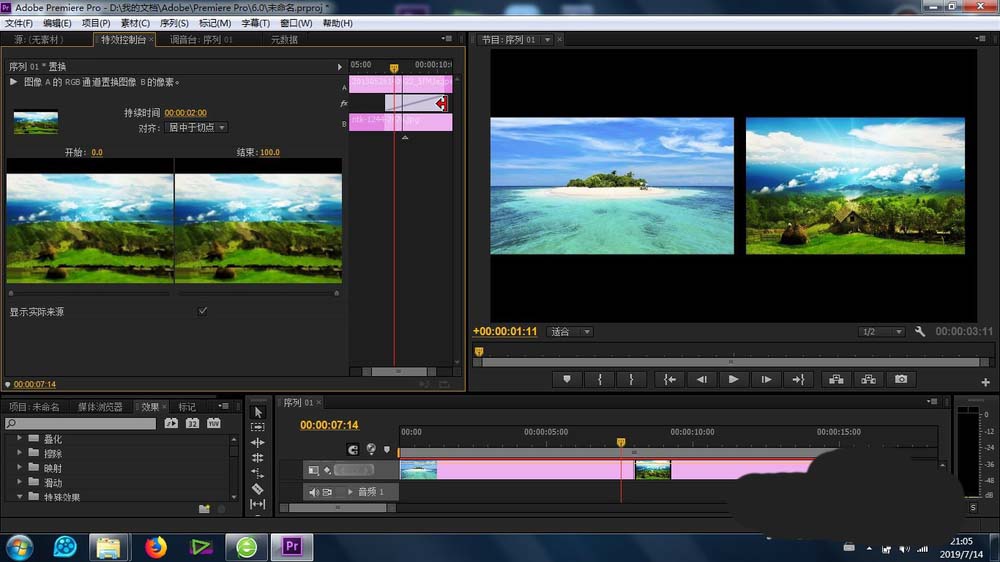
Task: Click the Program monitor playhead marker
Action: [x=479, y=351]
